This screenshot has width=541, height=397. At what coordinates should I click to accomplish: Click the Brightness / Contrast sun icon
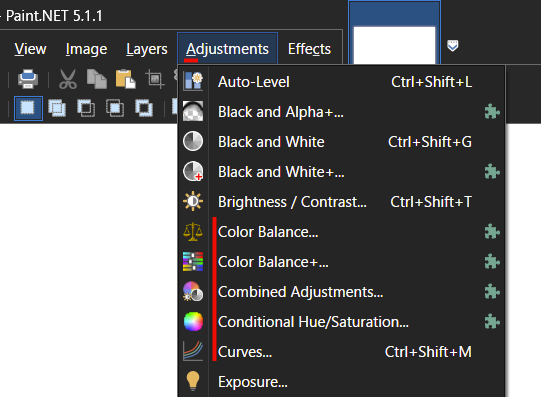[193, 201]
